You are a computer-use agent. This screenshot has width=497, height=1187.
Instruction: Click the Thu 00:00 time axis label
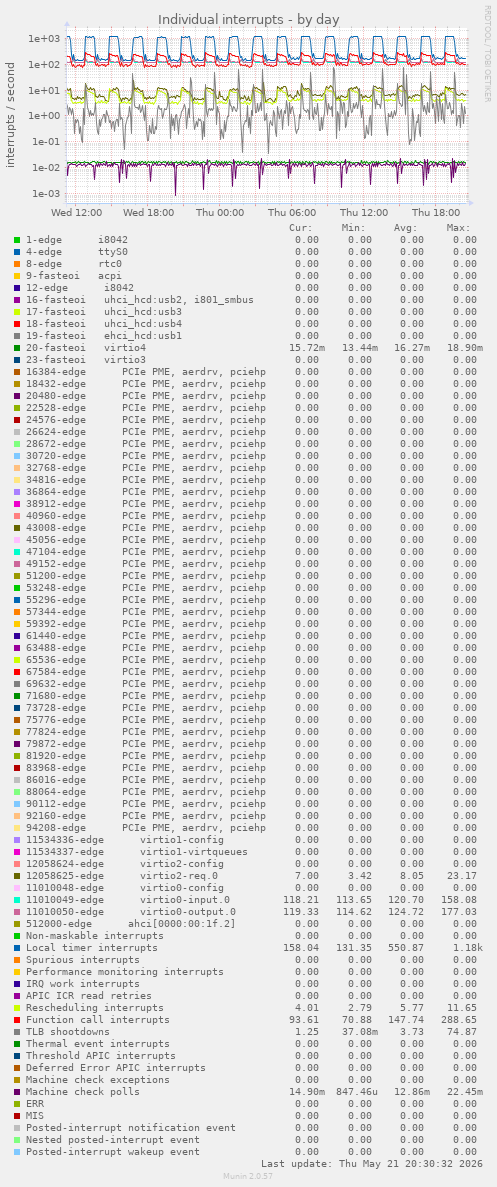click(x=219, y=213)
